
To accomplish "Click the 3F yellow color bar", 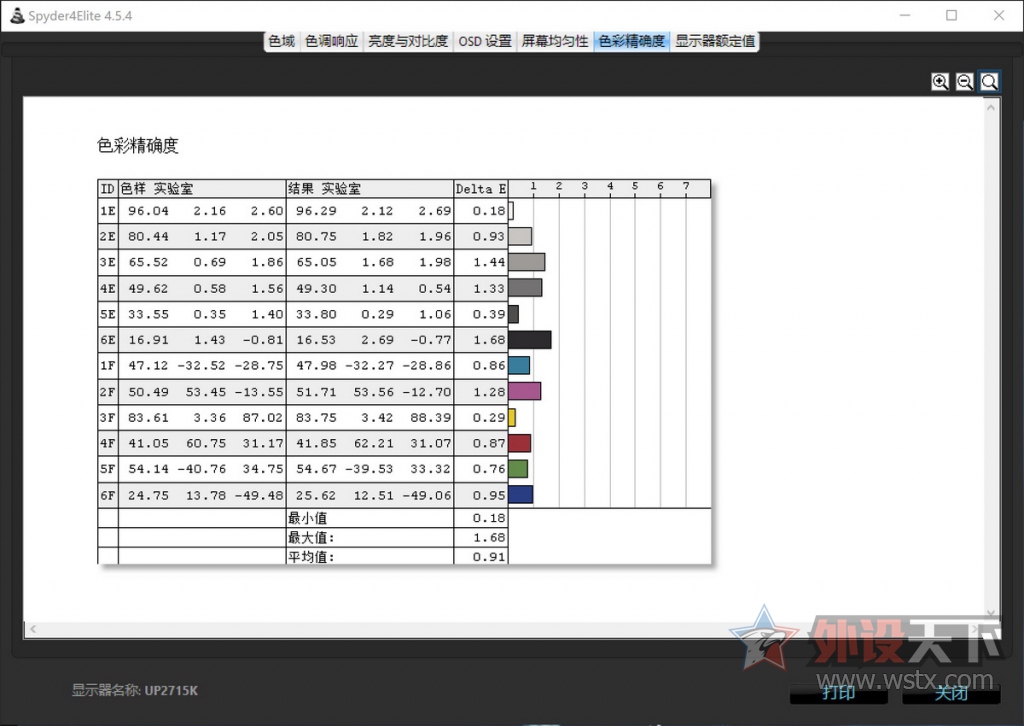I will (513, 417).
